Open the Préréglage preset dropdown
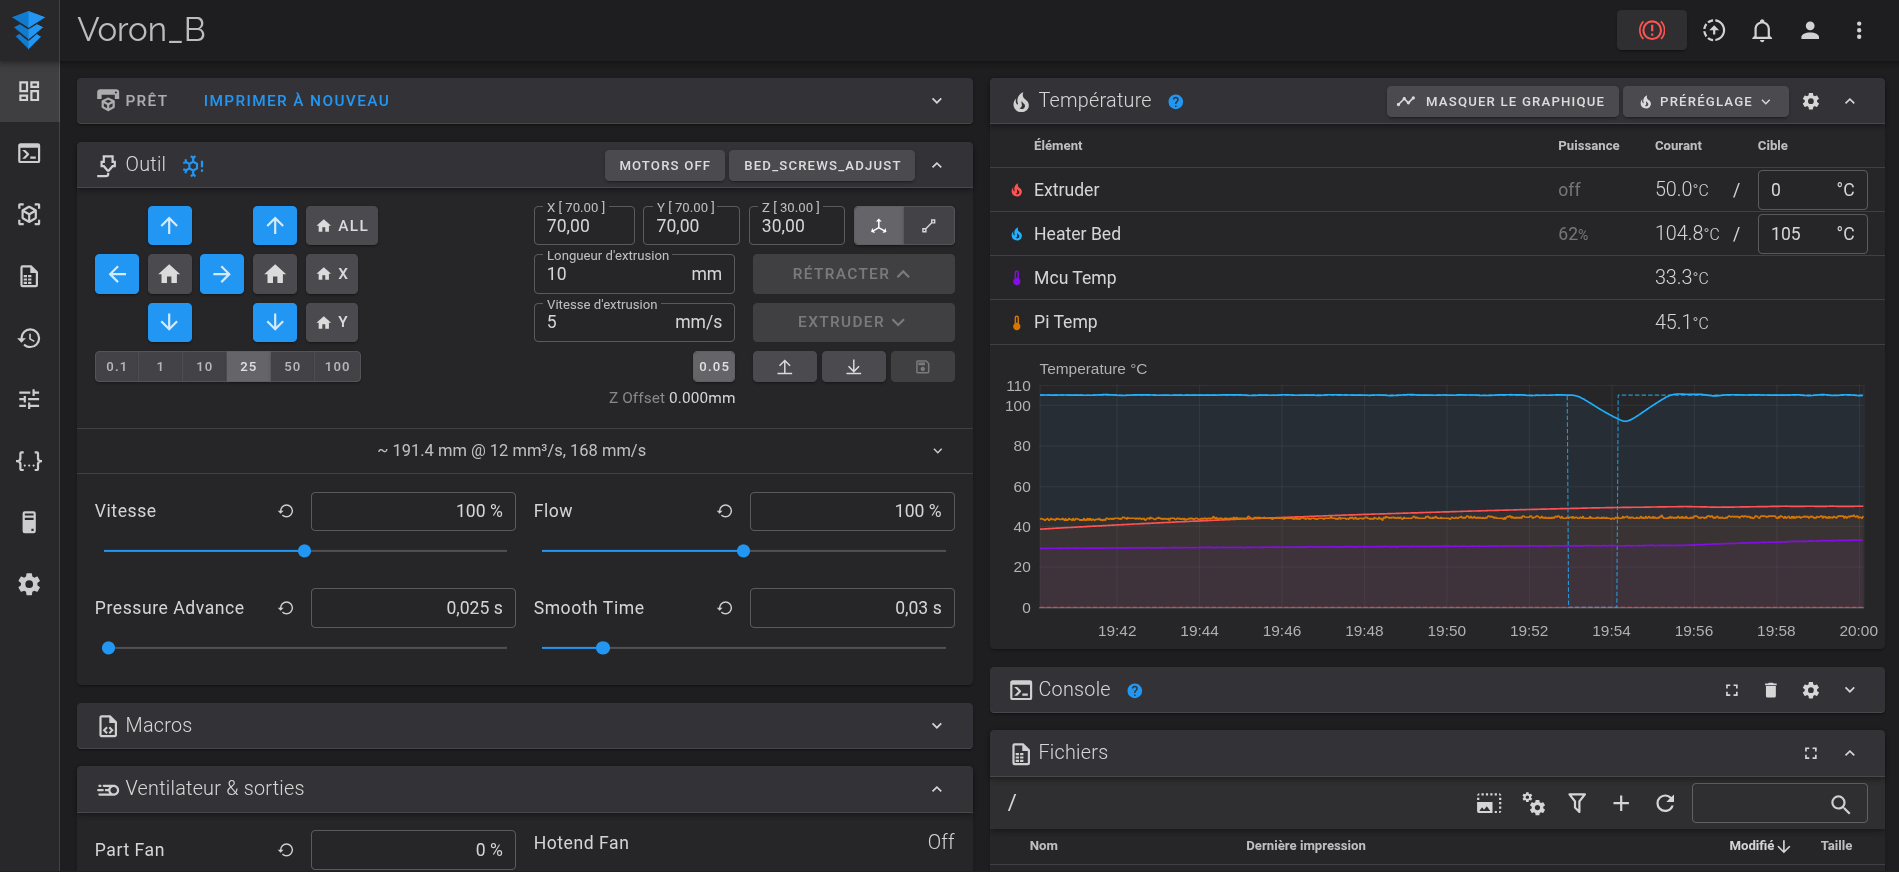The width and height of the screenshot is (1899, 872). (1705, 101)
